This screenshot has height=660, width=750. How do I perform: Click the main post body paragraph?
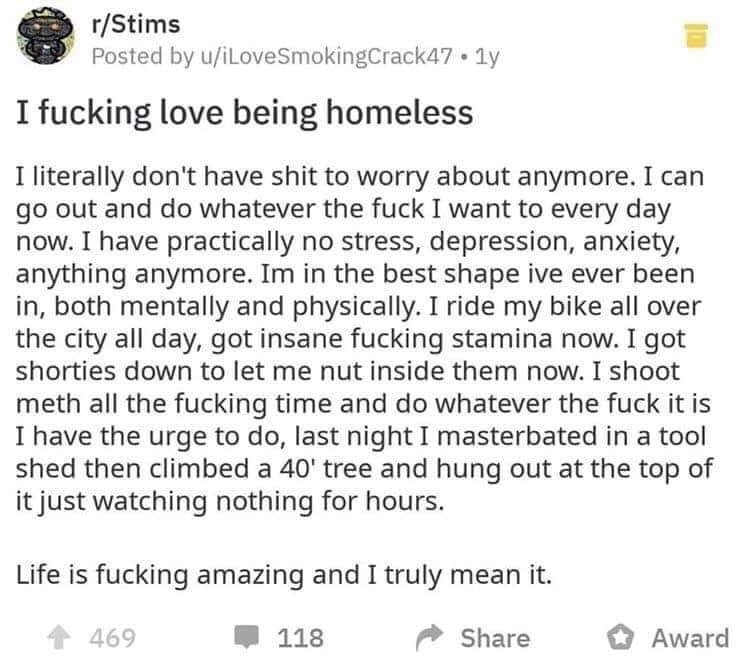point(364,339)
